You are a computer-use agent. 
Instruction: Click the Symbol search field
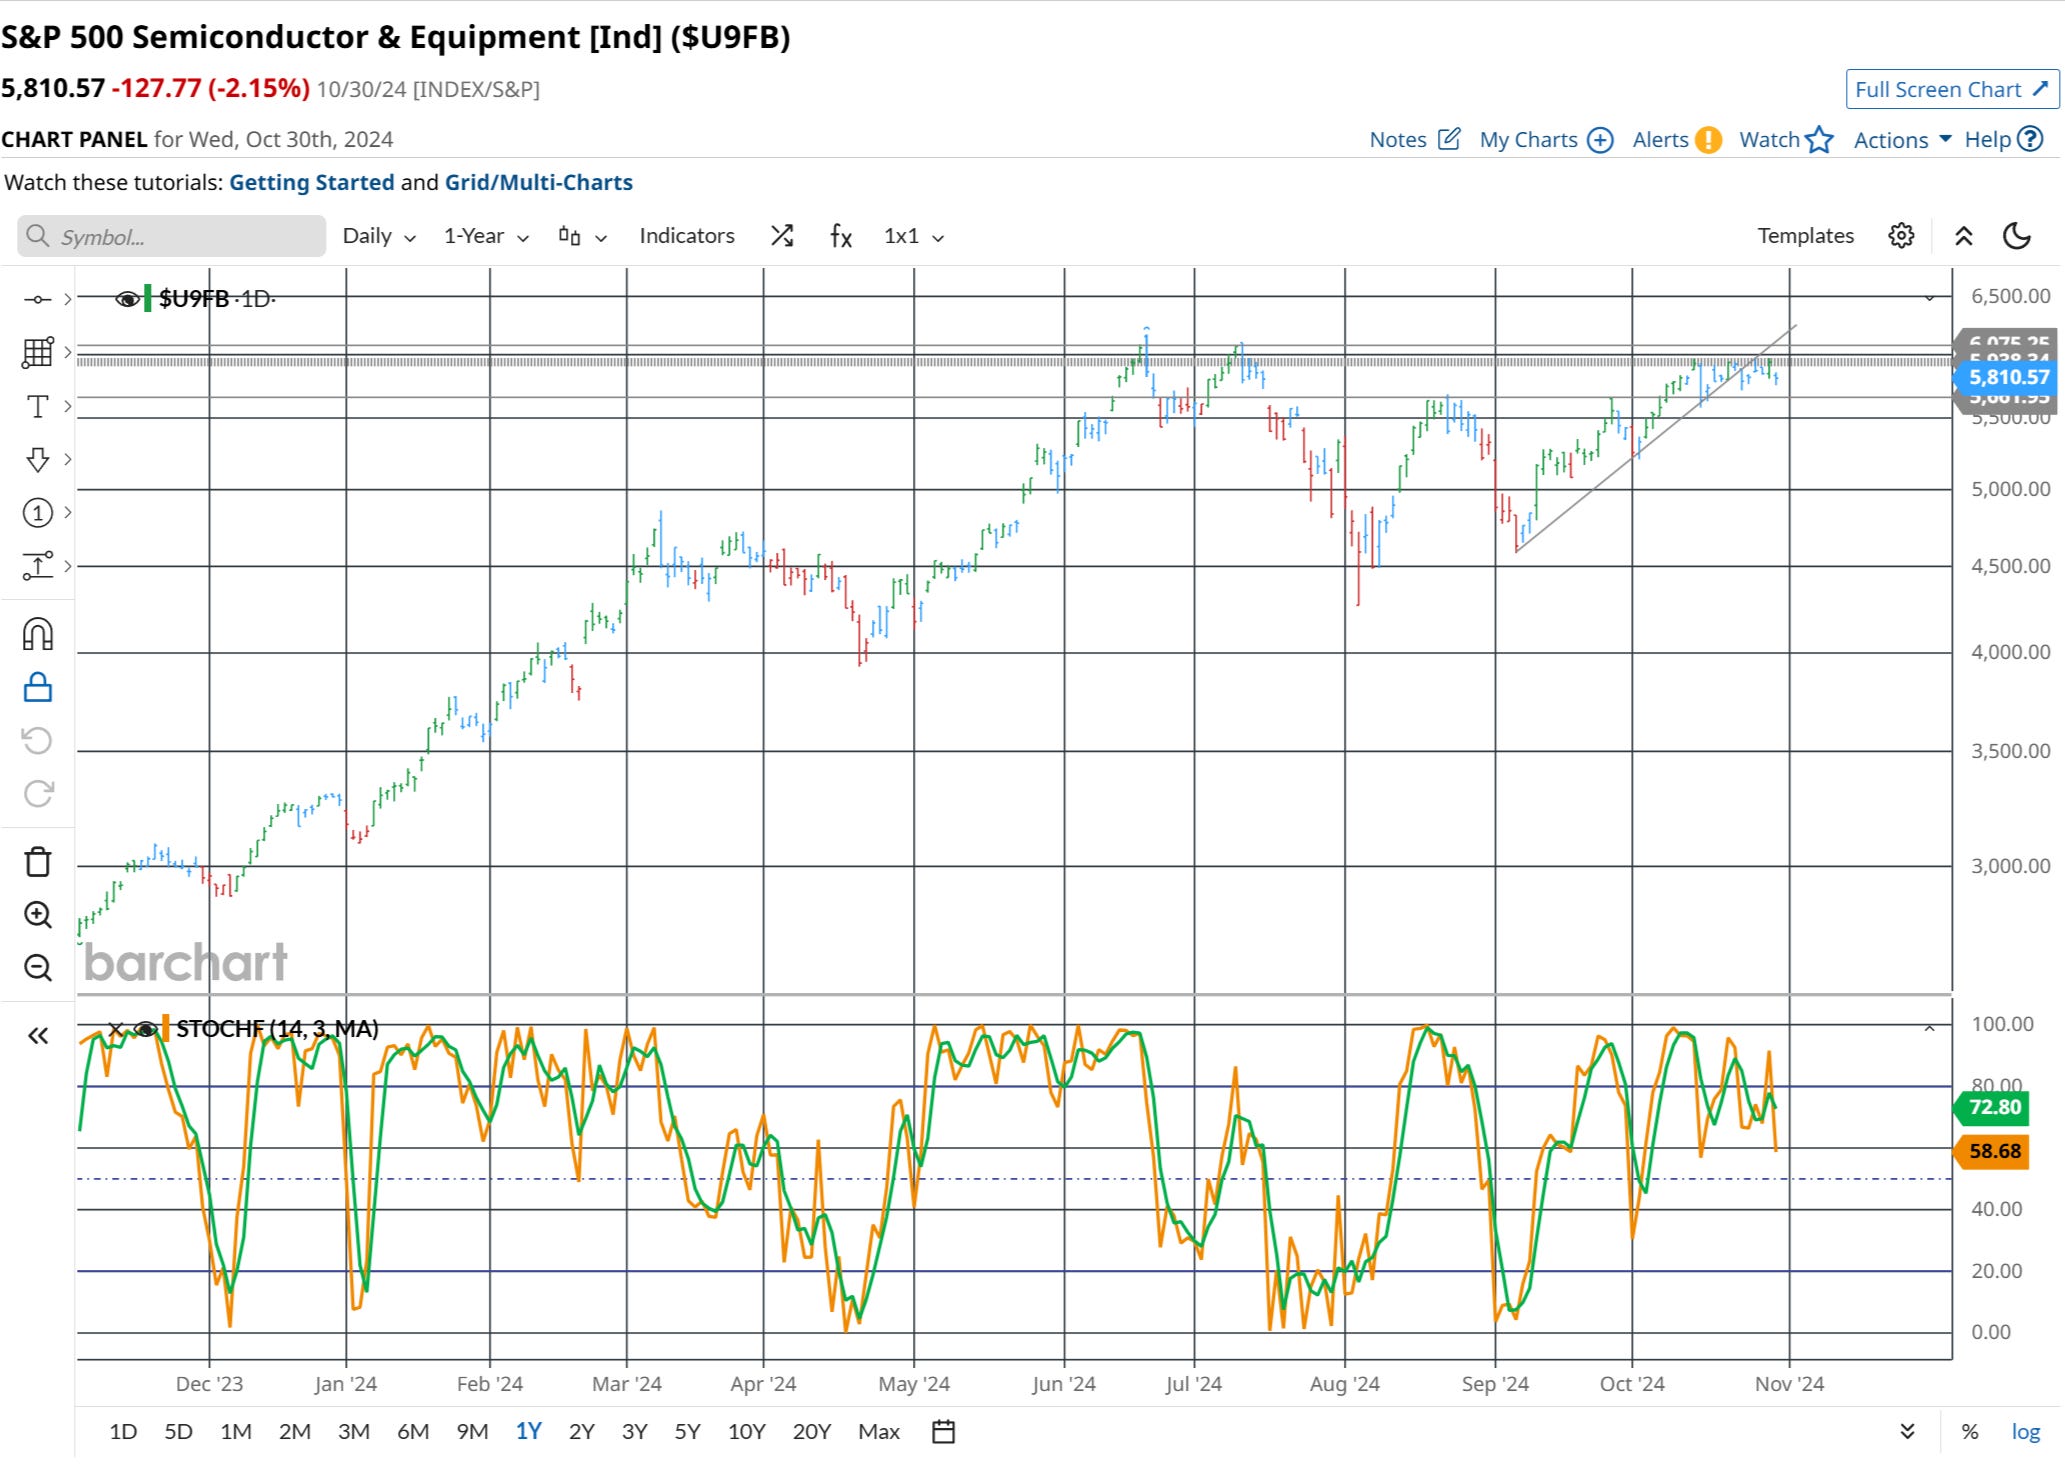coord(172,236)
